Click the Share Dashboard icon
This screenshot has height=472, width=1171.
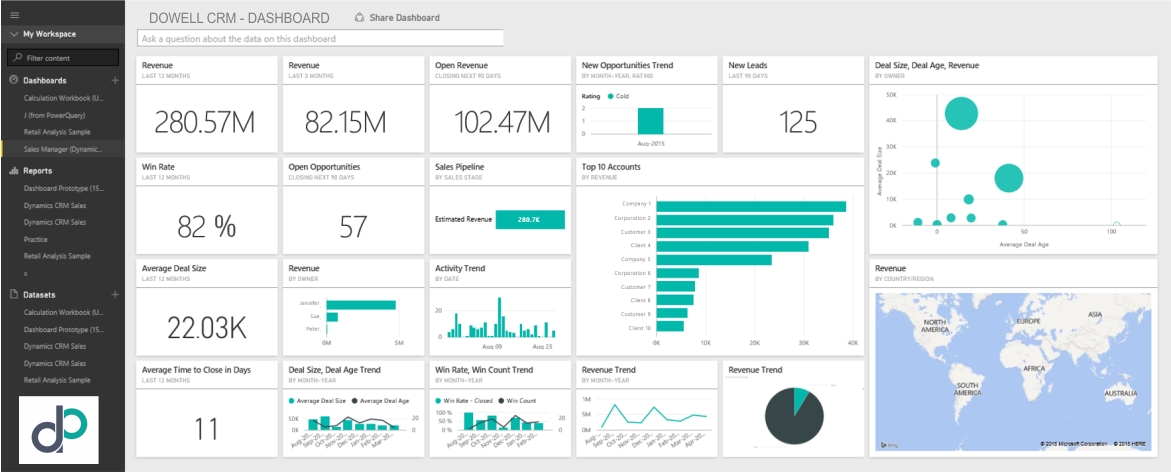pyautogui.click(x=360, y=18)
